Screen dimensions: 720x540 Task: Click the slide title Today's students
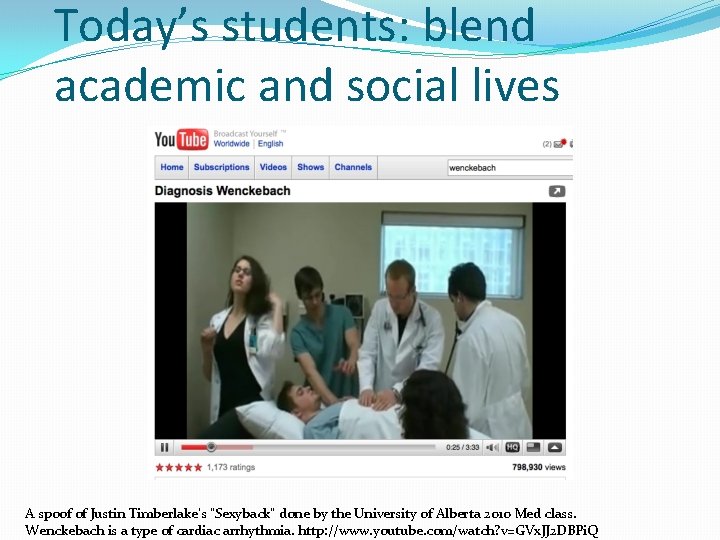[x=307, y=54]
